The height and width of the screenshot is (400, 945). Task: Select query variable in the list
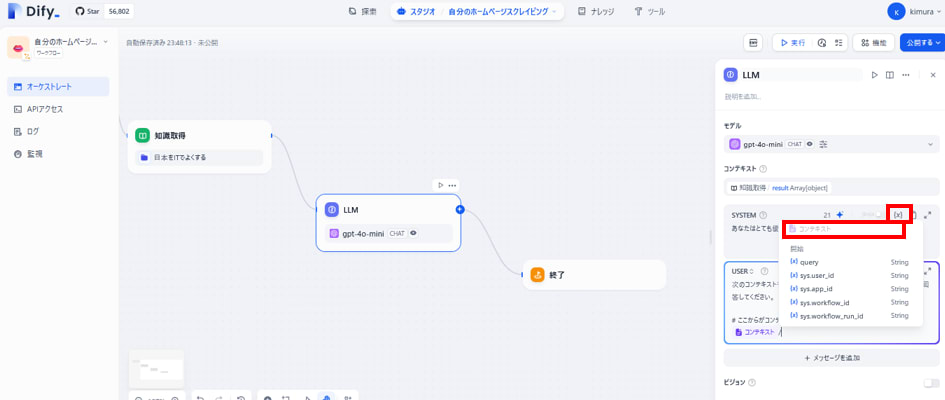(850, 262)
